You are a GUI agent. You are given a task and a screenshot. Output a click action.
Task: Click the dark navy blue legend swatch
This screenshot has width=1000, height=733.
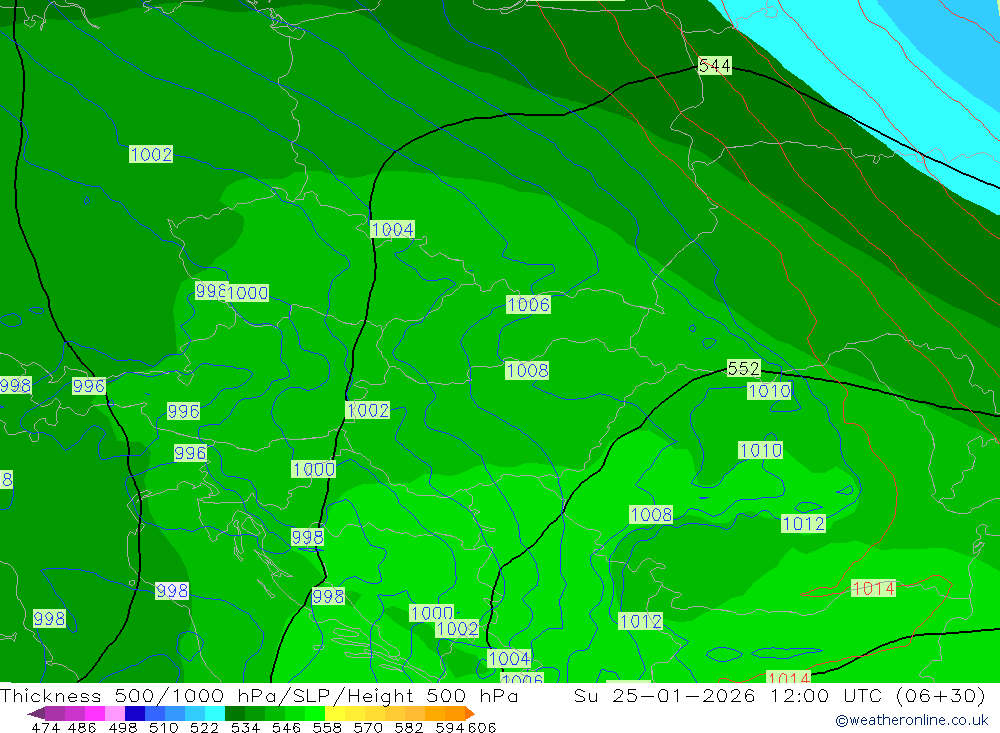pos(135,713)
